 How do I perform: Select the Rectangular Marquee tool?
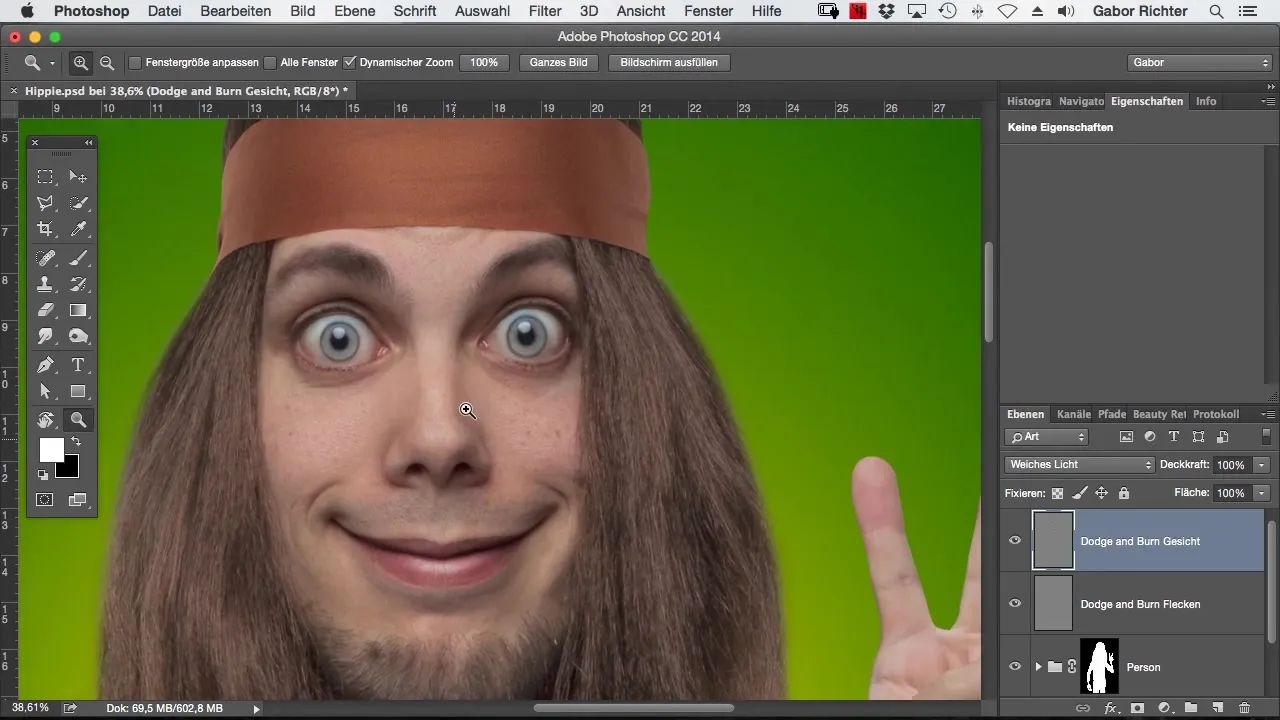pos(46,177)
